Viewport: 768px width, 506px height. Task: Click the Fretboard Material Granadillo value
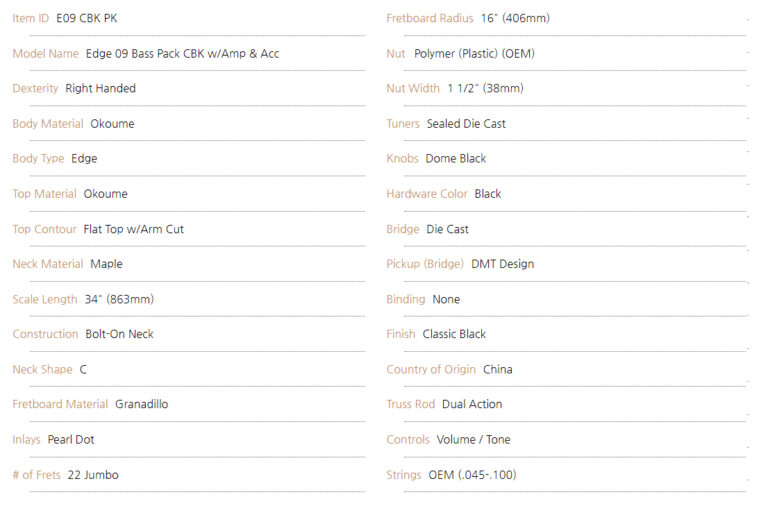(142, 404)
